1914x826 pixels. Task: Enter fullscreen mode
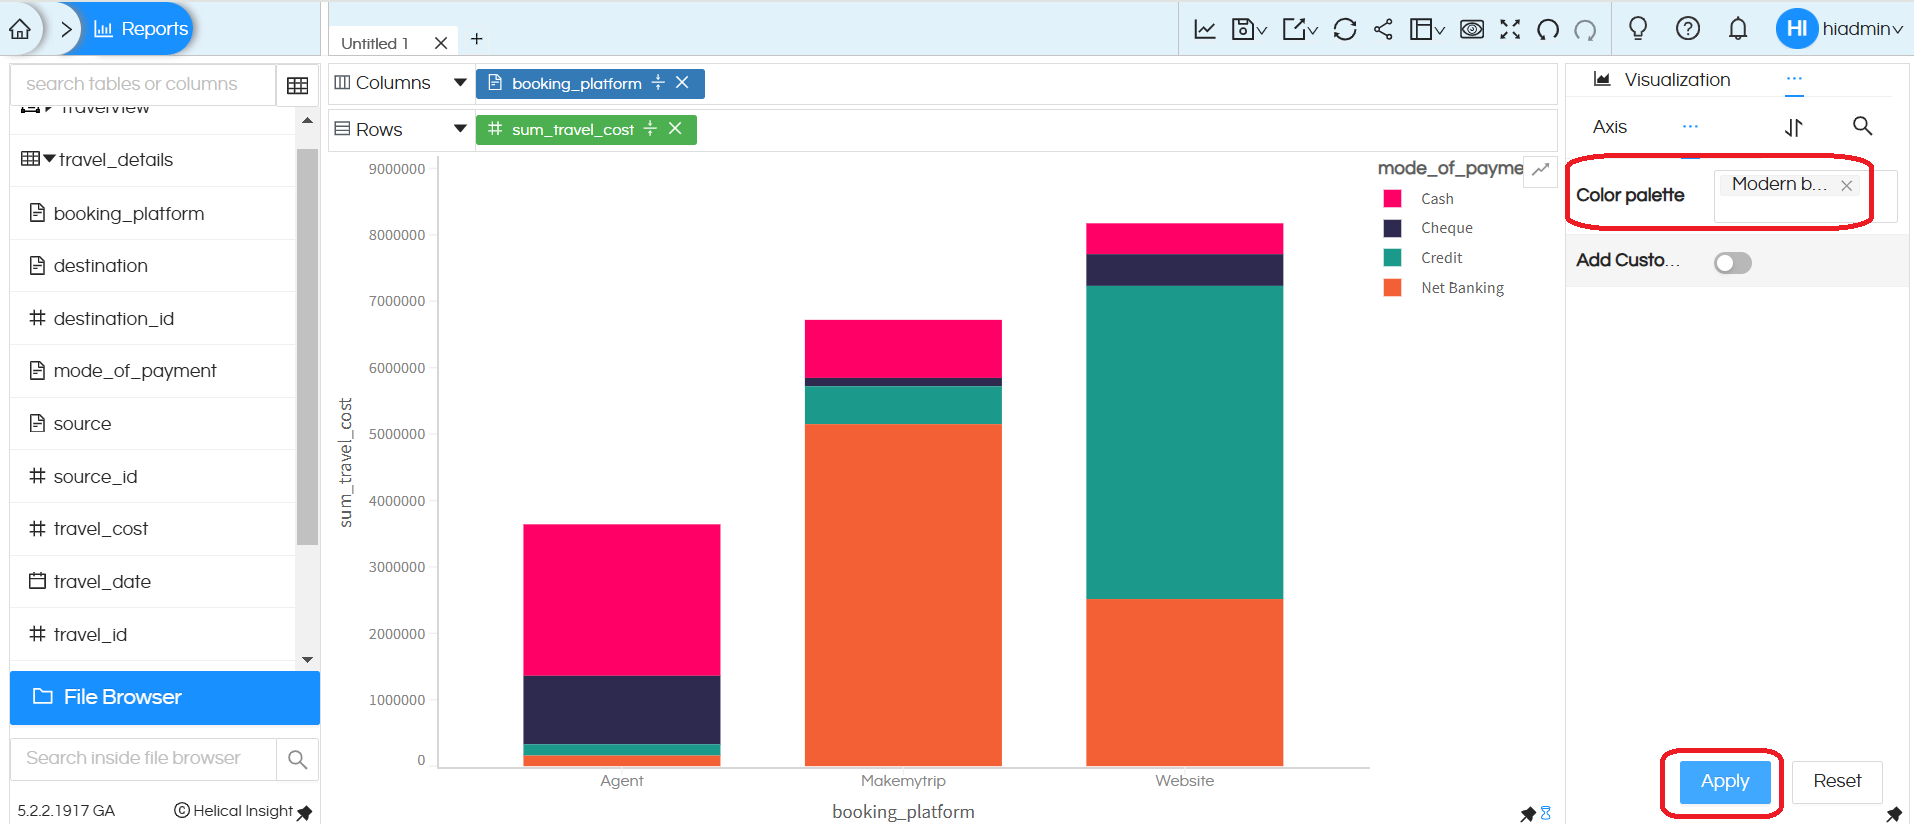point(1510,29)
